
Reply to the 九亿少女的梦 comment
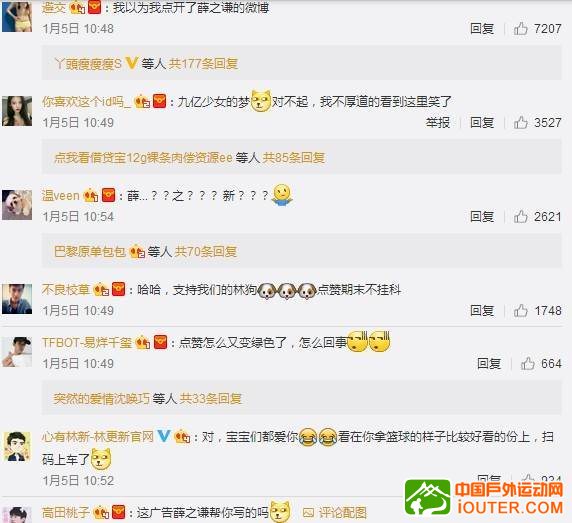482,123
